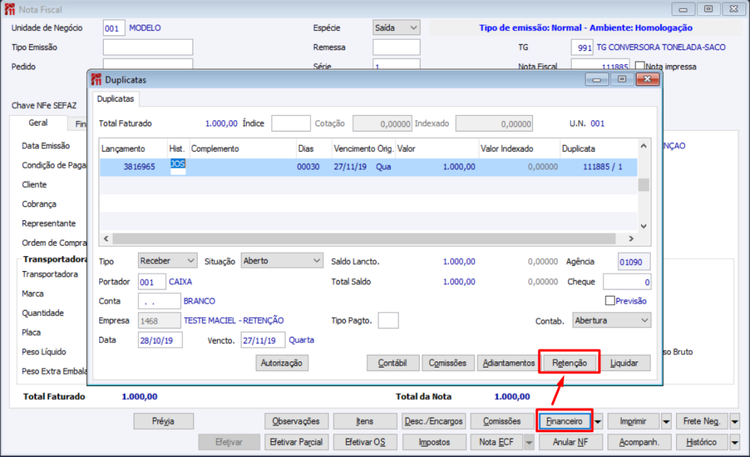Enable the Previsão checkbox
Viewport: 750px width, 457px height.
click(610, 301)
